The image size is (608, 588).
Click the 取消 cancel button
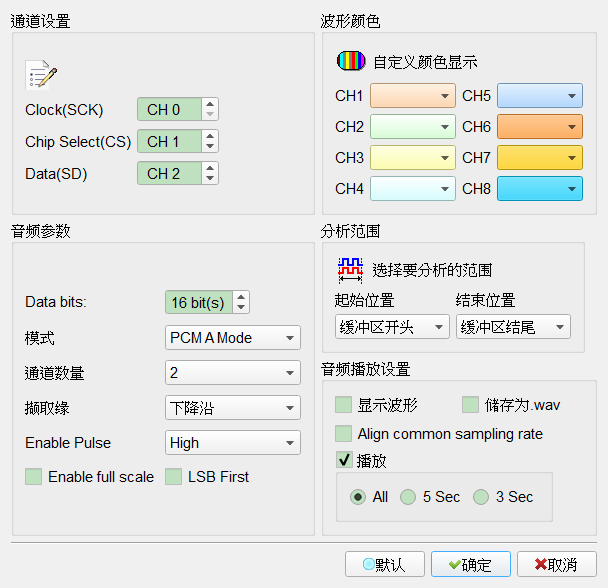[556, 564]
